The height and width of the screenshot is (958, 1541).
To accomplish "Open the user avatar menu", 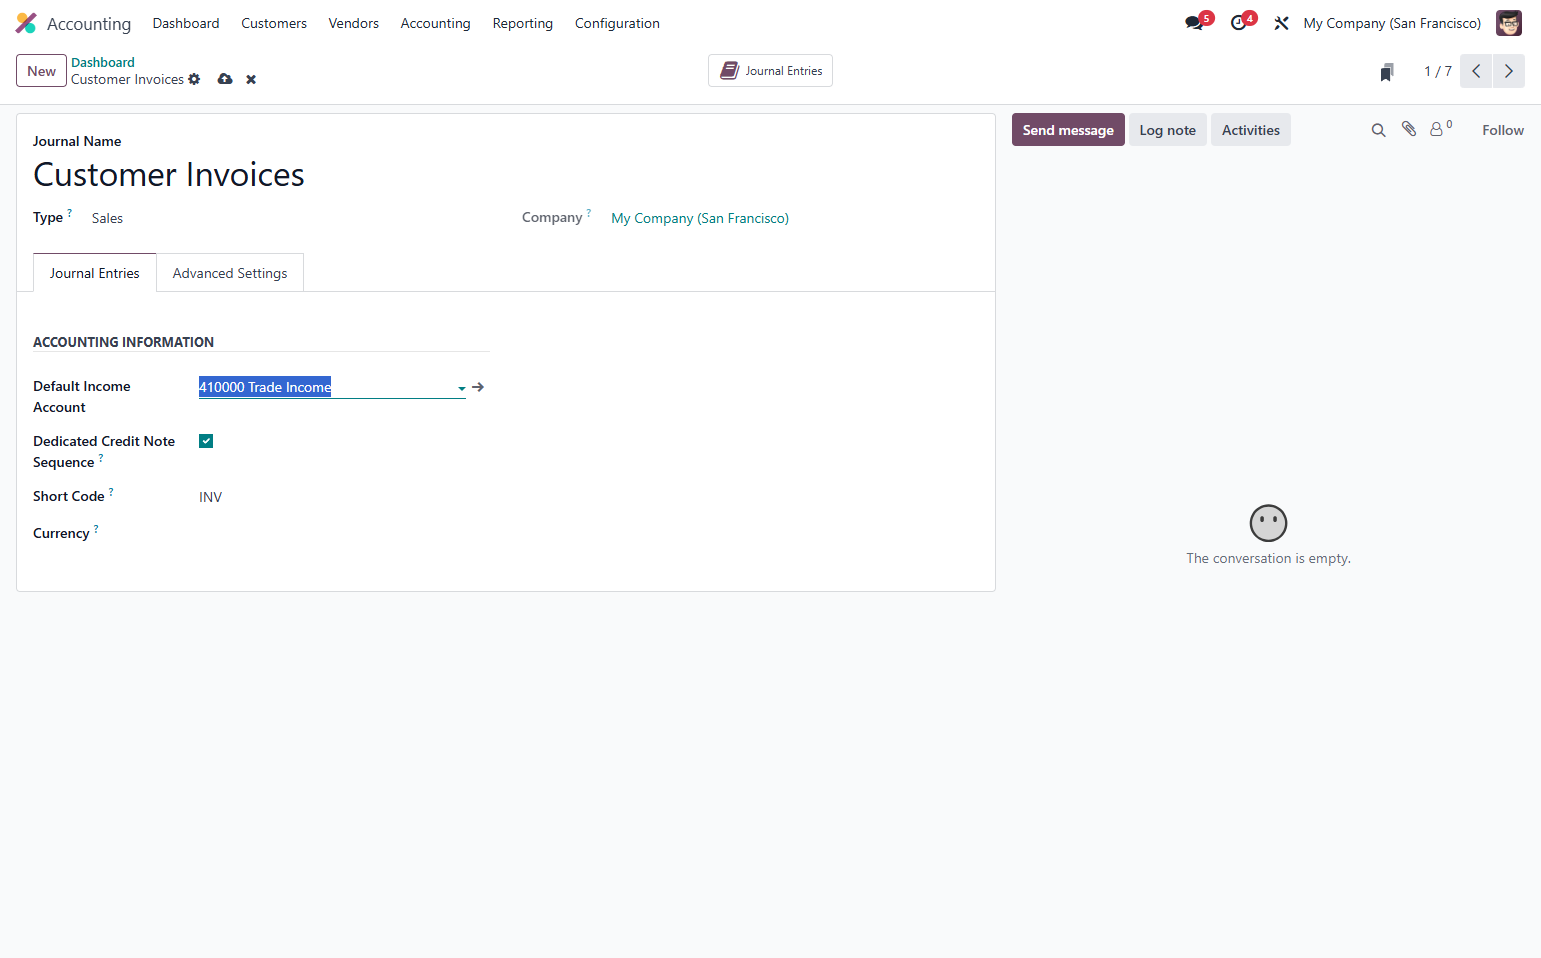I will pyautogui.click(x=1509, y=23).
